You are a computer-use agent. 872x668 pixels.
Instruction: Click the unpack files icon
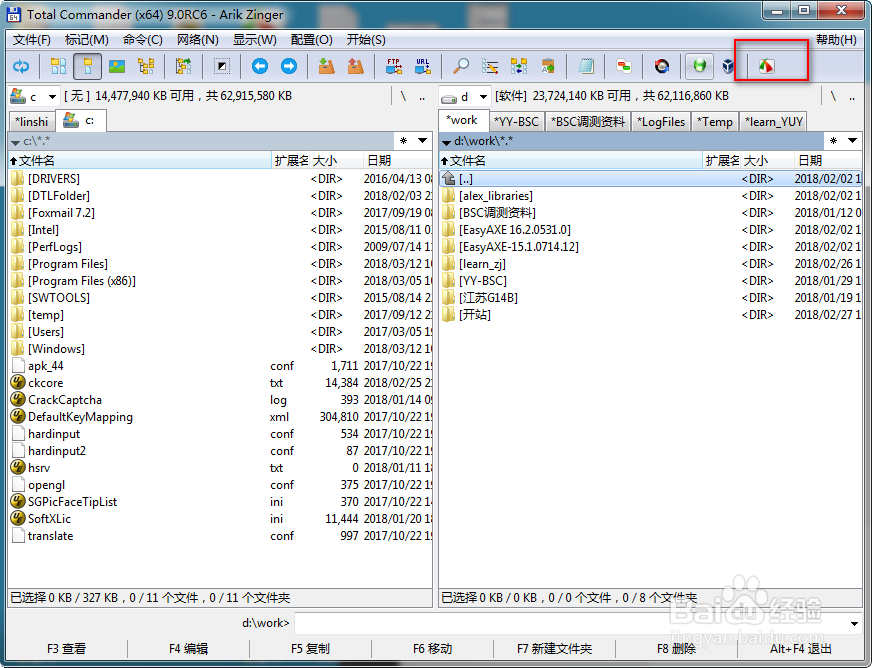tap(355, 67)
